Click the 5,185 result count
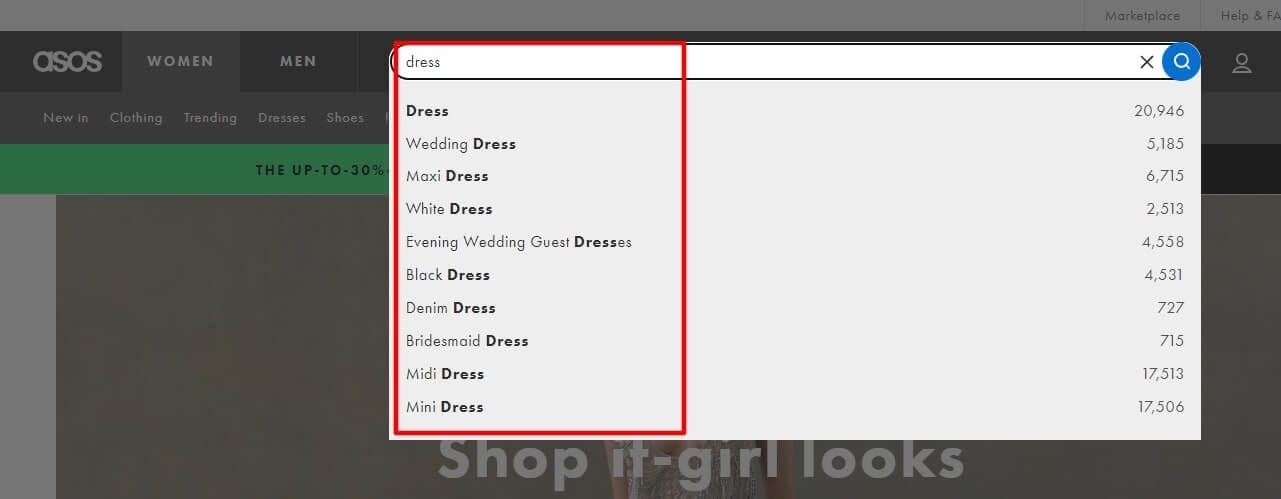Viewport: 1281px width, 499px height. 1165,144
